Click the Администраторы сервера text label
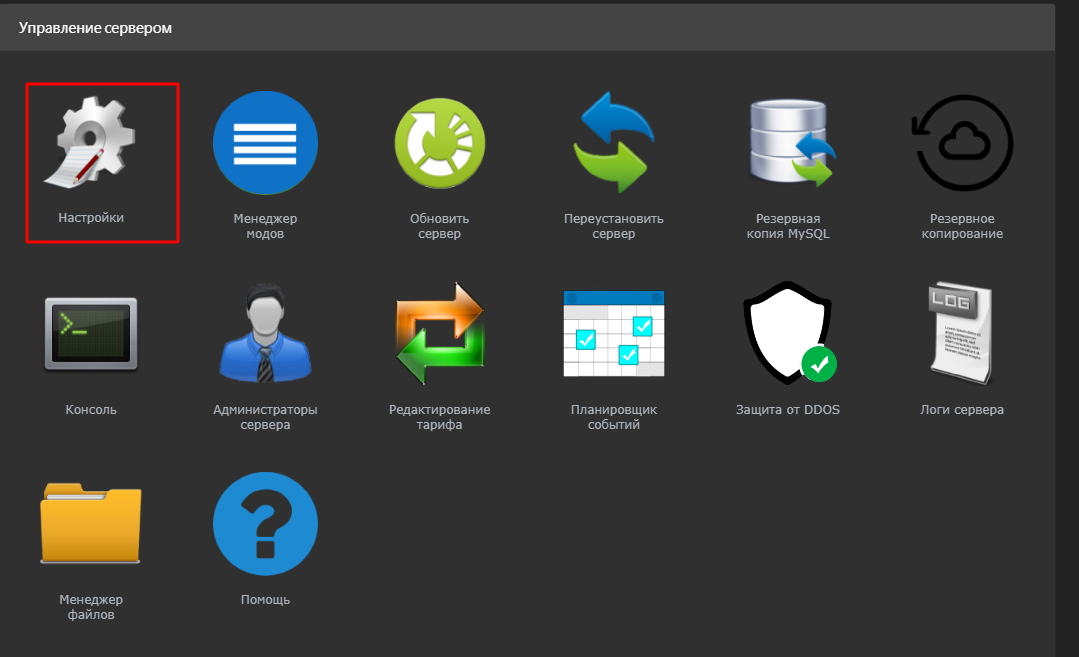The height and width of the screenshot is (657, 1079). point(265,417)
